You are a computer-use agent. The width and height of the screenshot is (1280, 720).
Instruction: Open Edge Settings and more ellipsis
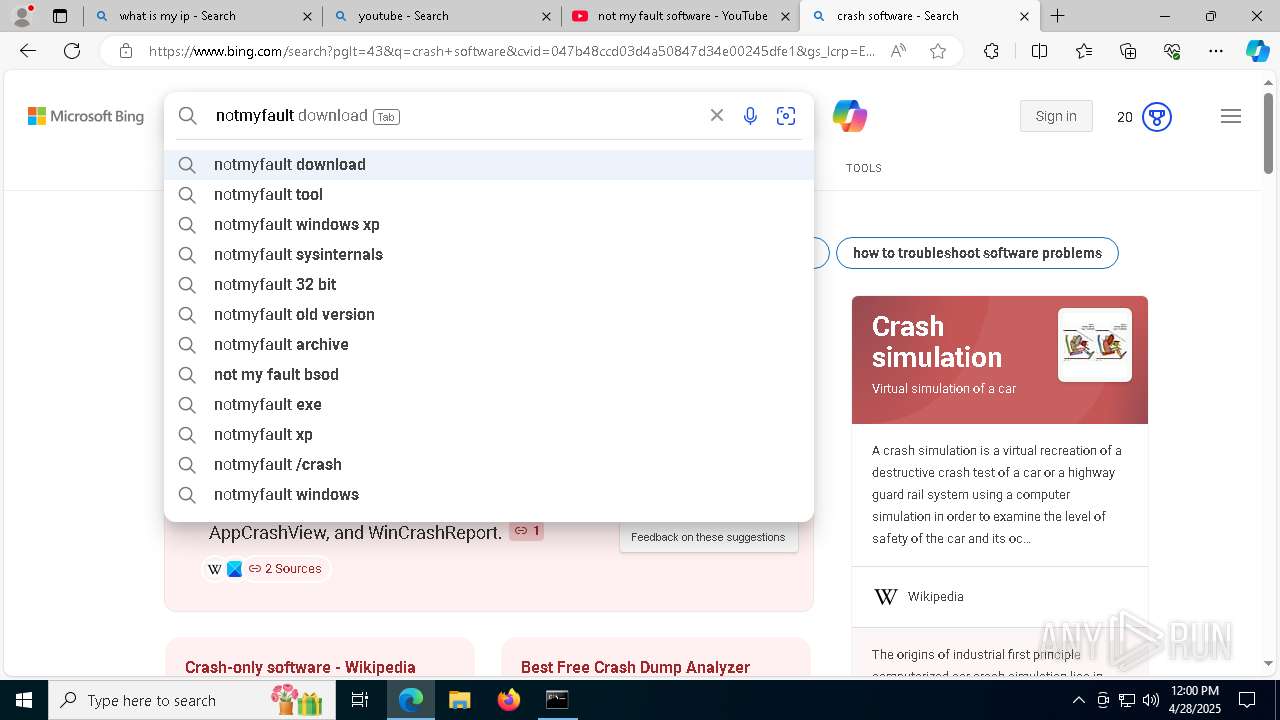click(x=1216, y=51)
